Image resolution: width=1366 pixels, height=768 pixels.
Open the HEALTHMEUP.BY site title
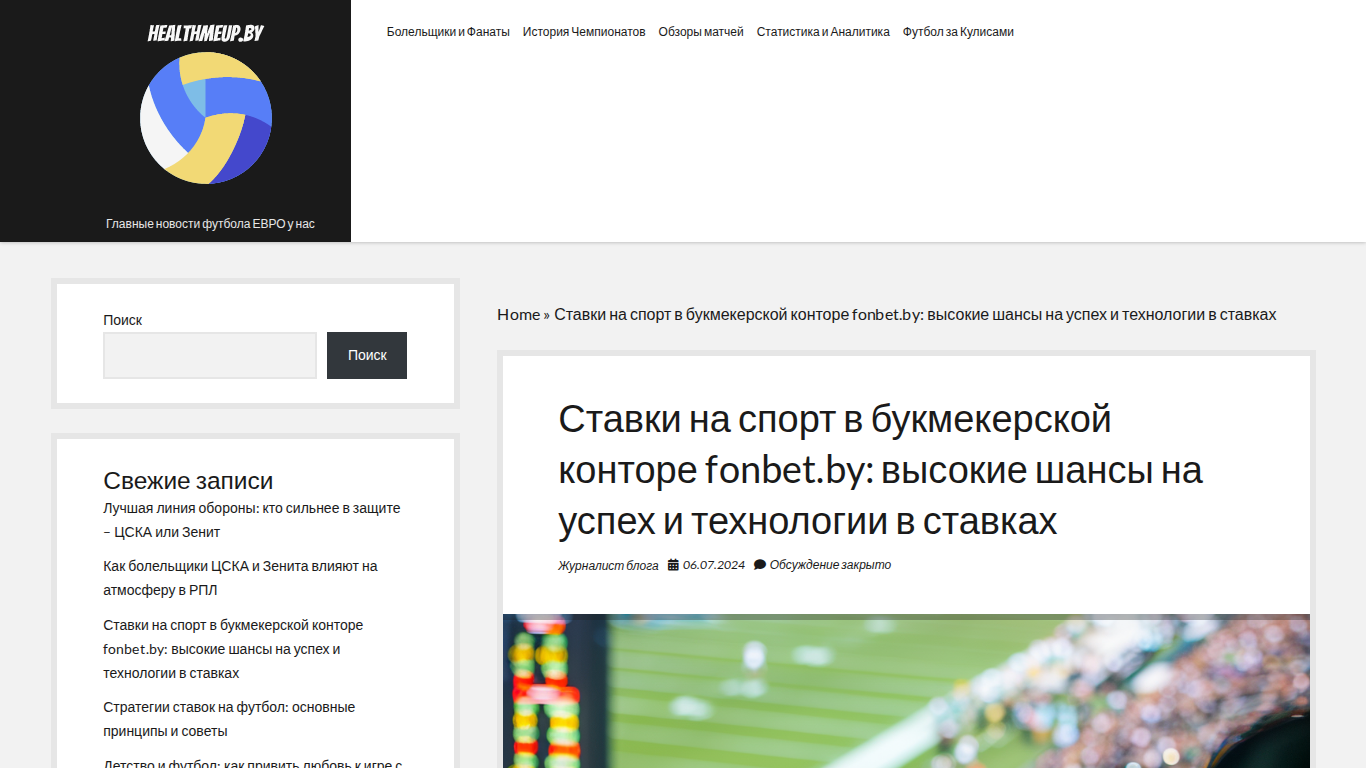pyautogui.click(x=206, y=33)
